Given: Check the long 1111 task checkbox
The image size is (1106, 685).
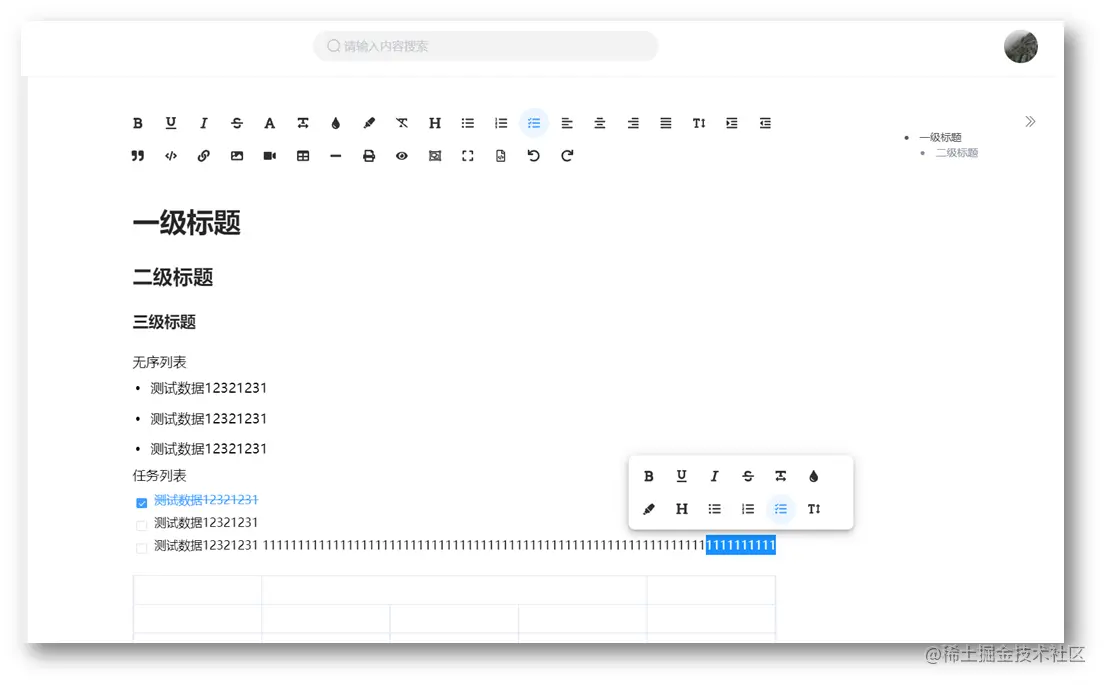Looking at the screenshot, I should pos(142,548).
